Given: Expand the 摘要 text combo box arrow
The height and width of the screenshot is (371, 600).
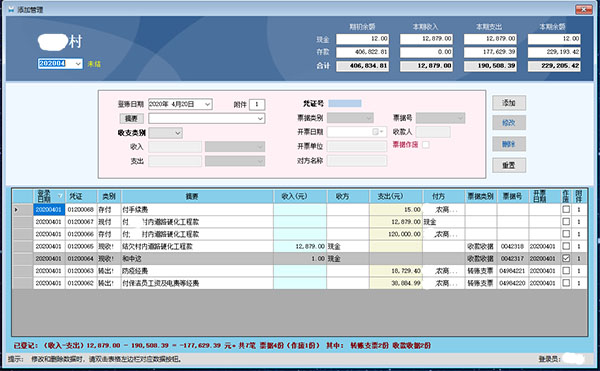Looking at the screenshot, I should 260,119.
